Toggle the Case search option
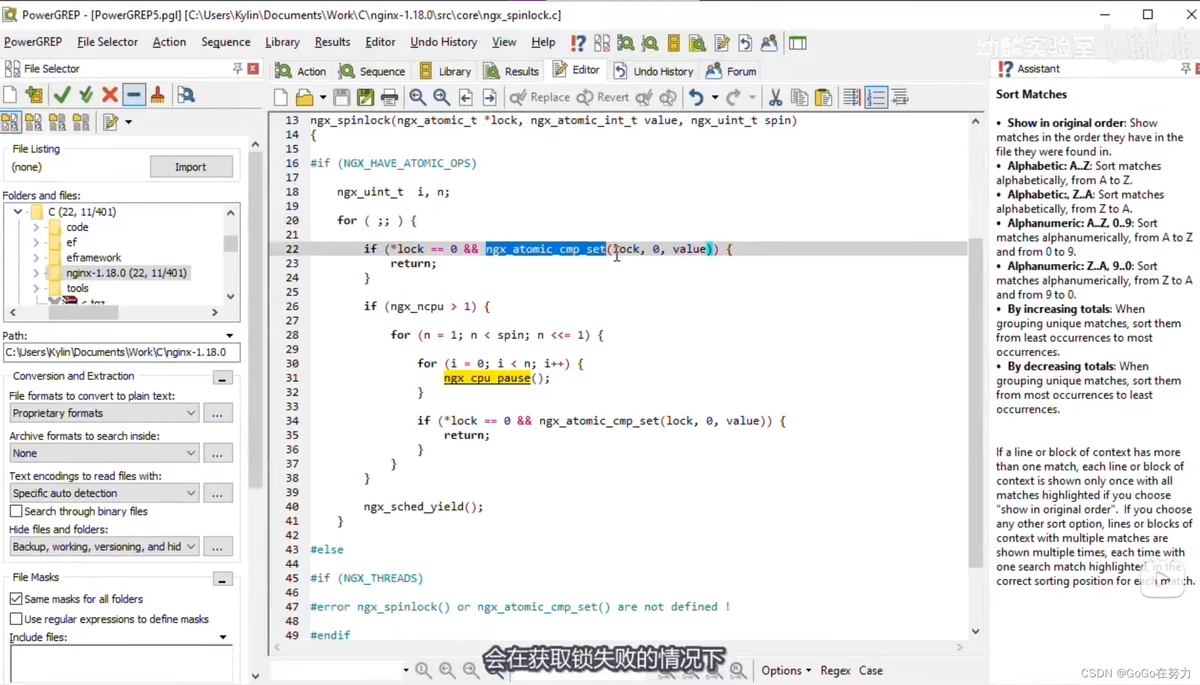Screen dimensions: 1200x685 tap(871, 670)
